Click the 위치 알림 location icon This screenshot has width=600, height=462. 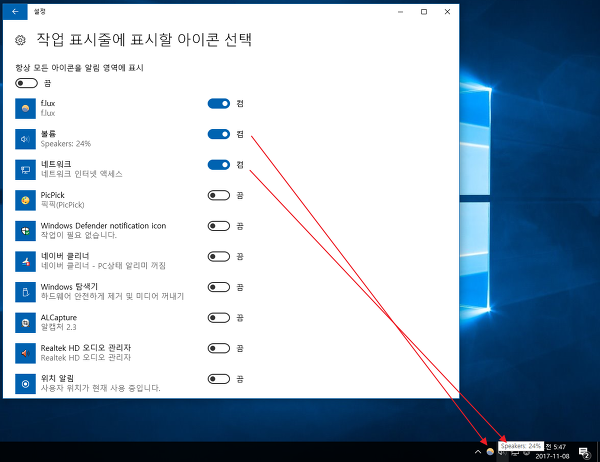[25, 384]
